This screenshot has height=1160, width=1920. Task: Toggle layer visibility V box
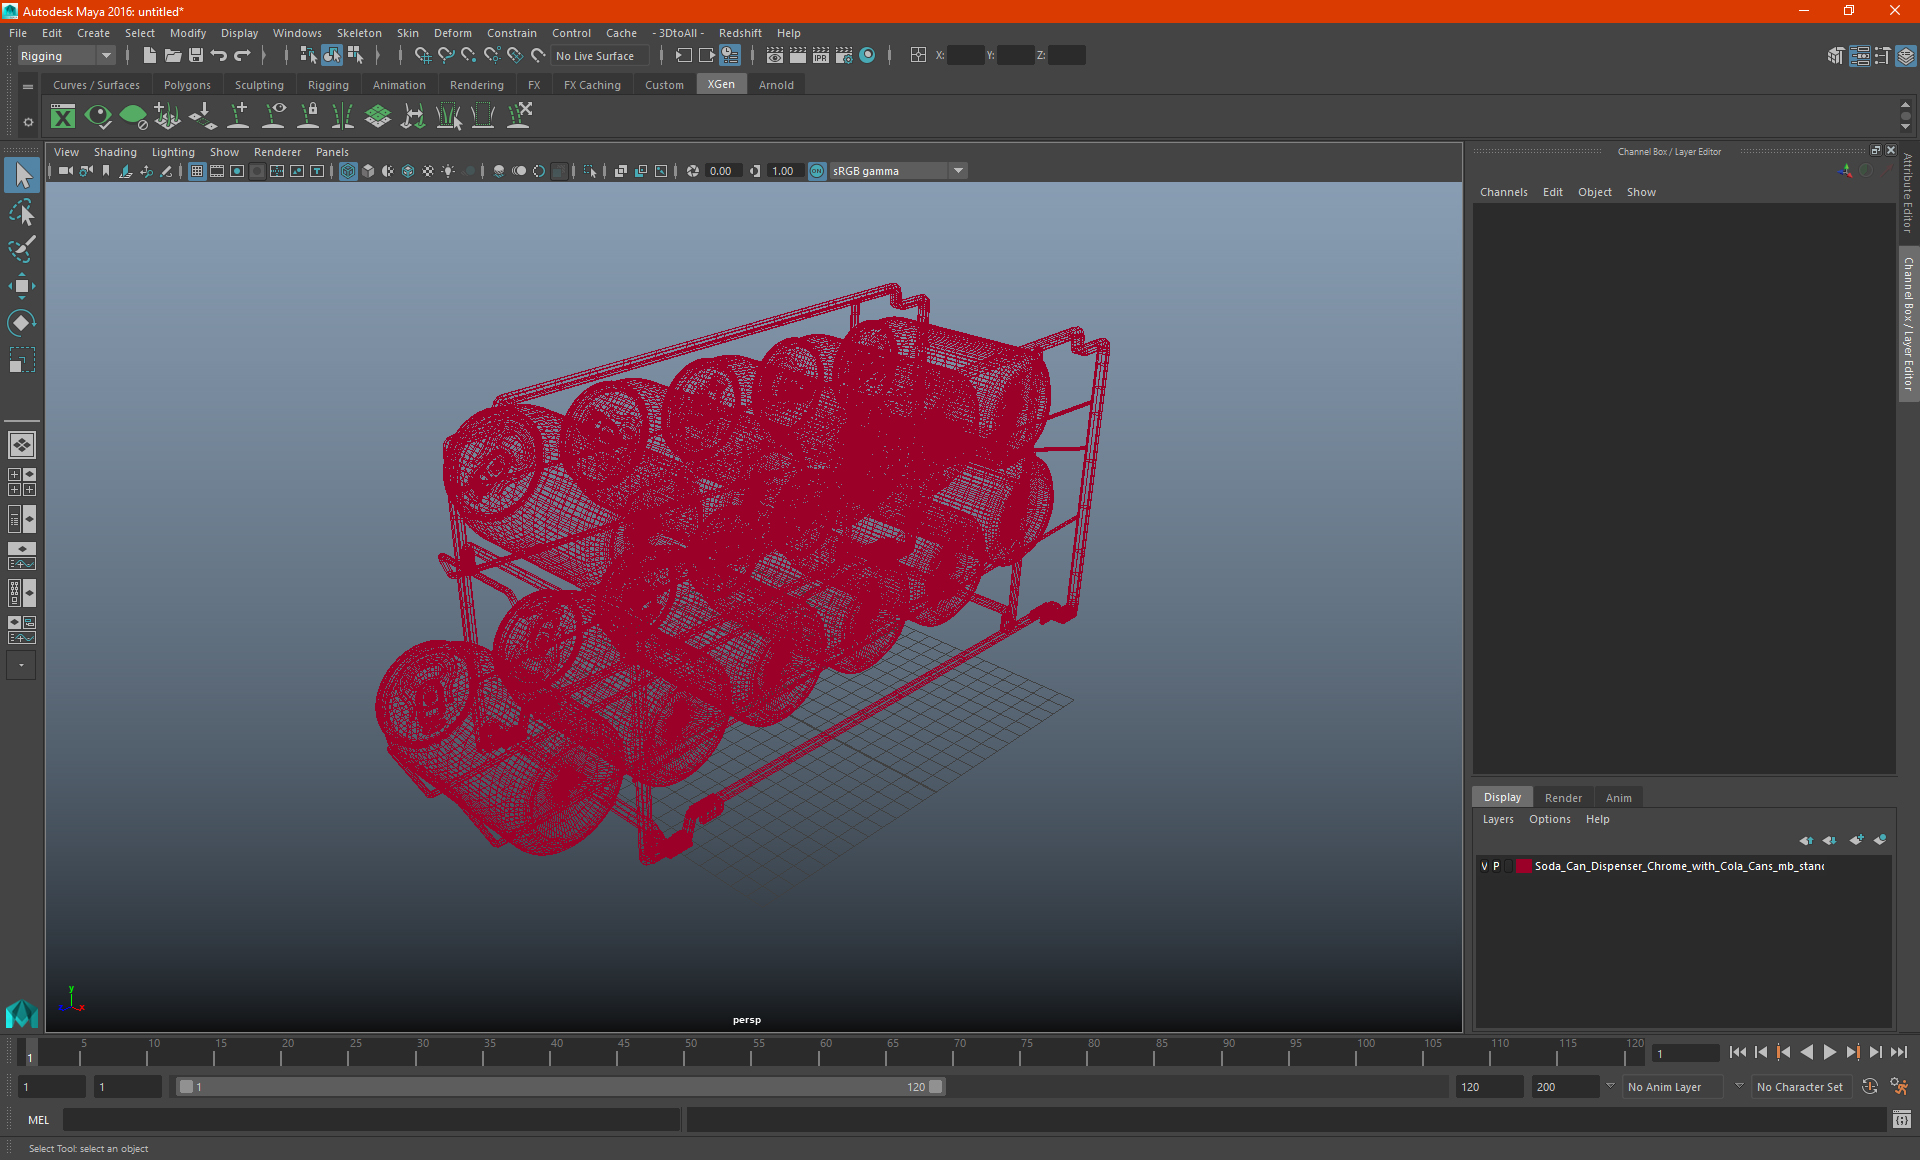pos(1484,866)
